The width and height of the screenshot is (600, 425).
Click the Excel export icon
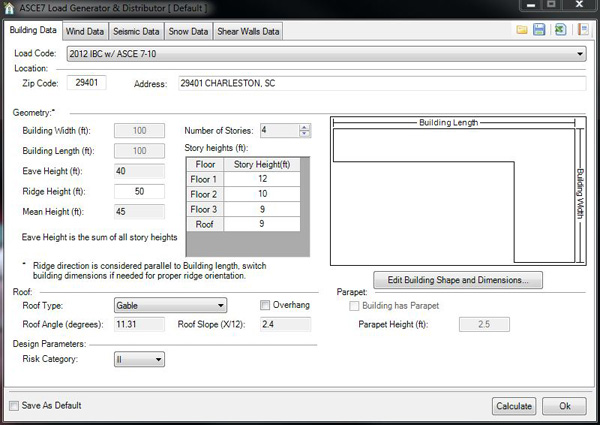coord(561,29)
